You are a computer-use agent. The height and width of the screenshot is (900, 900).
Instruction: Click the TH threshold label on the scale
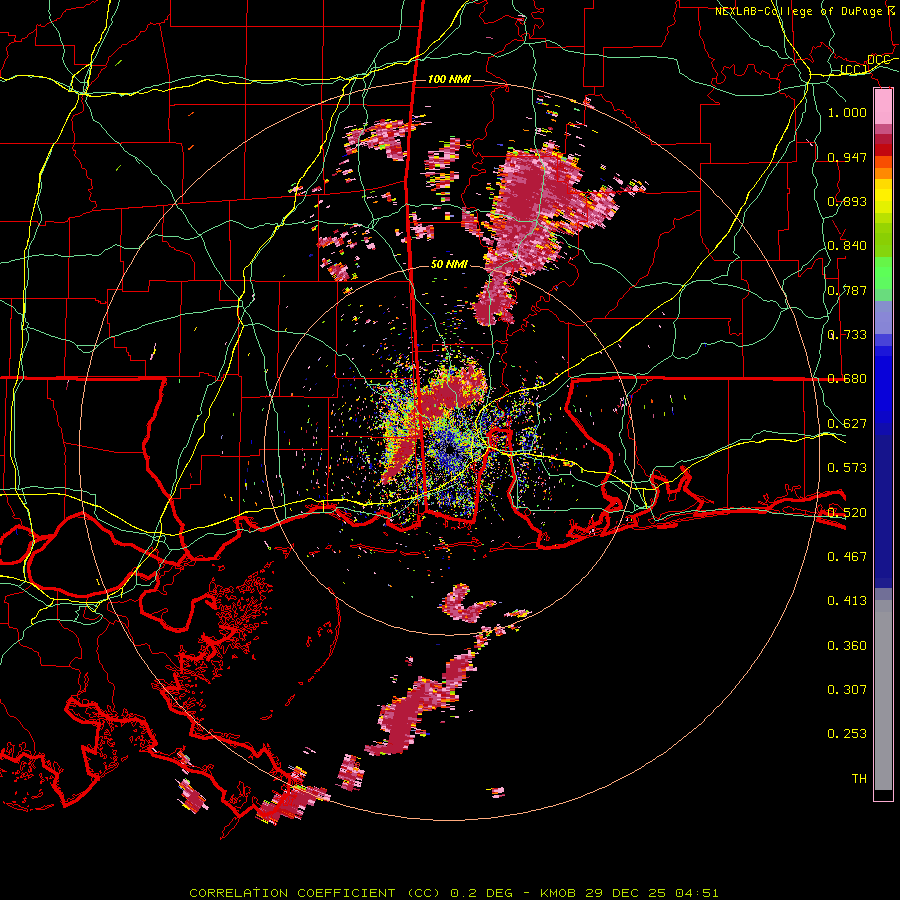tap(859, 778)
